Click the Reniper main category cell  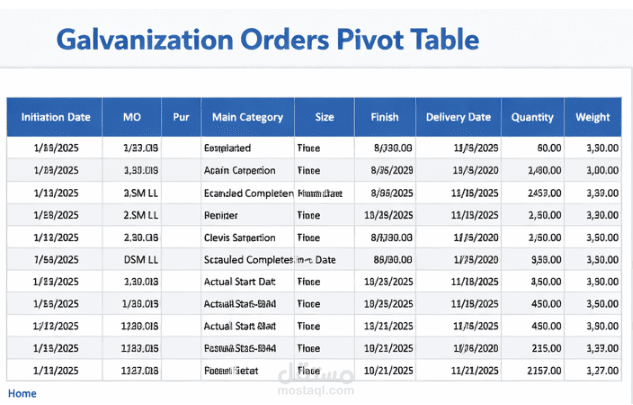[x=221, y=215]
